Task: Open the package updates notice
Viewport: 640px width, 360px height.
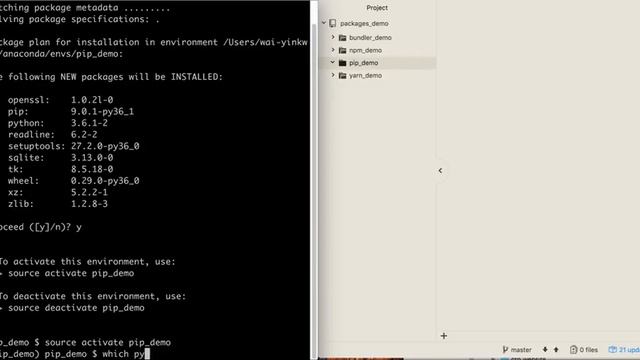Action: (624, 350)
